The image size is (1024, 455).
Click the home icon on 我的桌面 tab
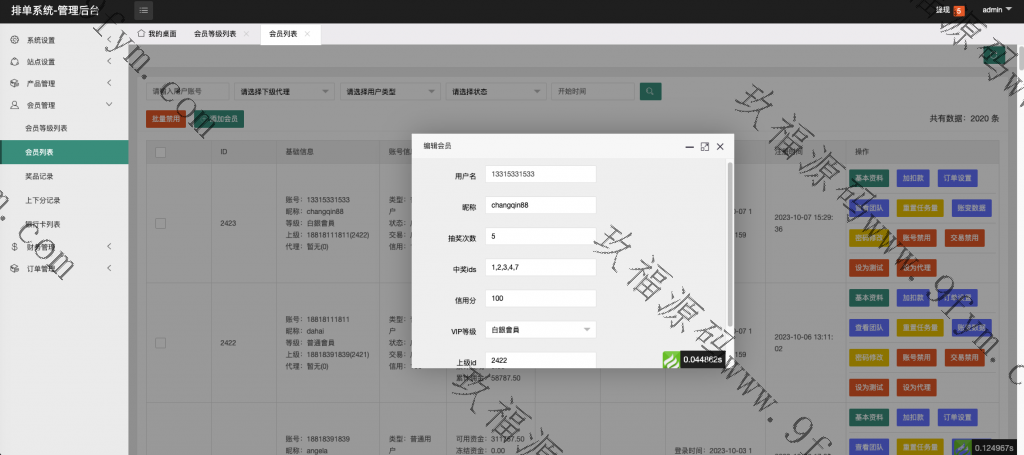click(x=141, y=33)
